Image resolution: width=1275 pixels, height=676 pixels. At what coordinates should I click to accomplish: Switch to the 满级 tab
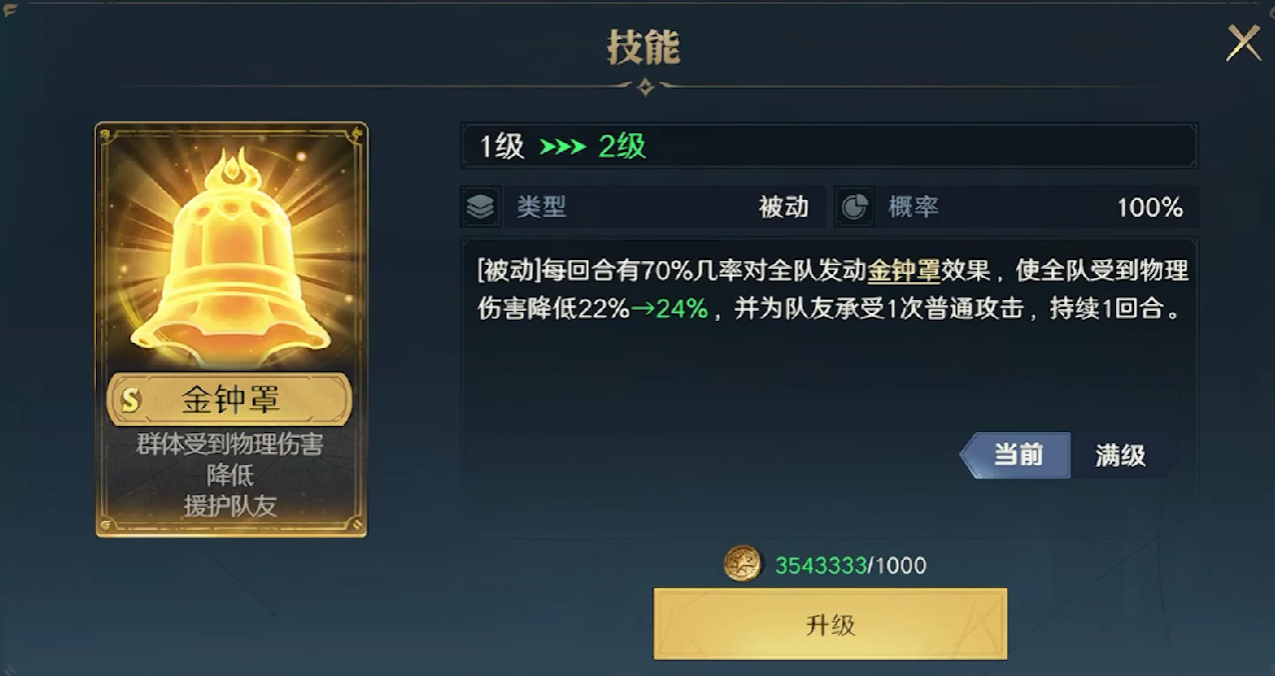point(1120,456)
